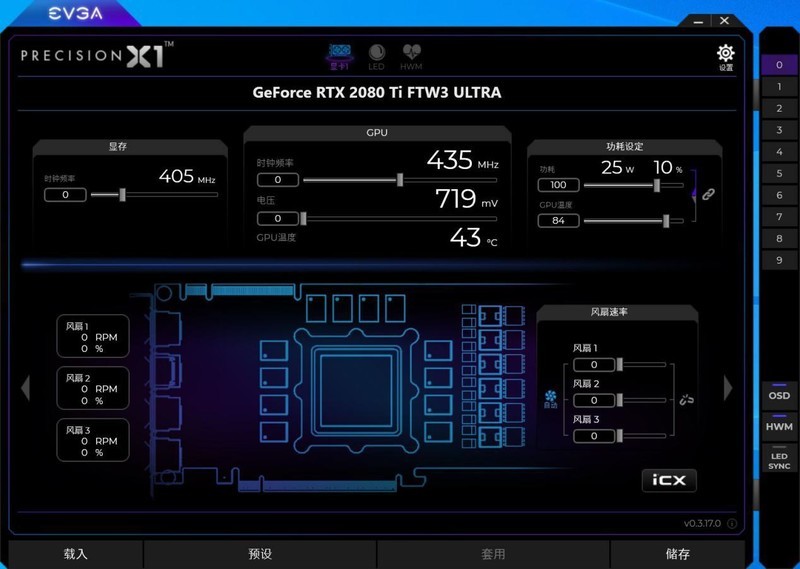The width and height of the screenshot is (800, 569).
Task: Click the EVGA logo in title bar
Action: point(76,13)
